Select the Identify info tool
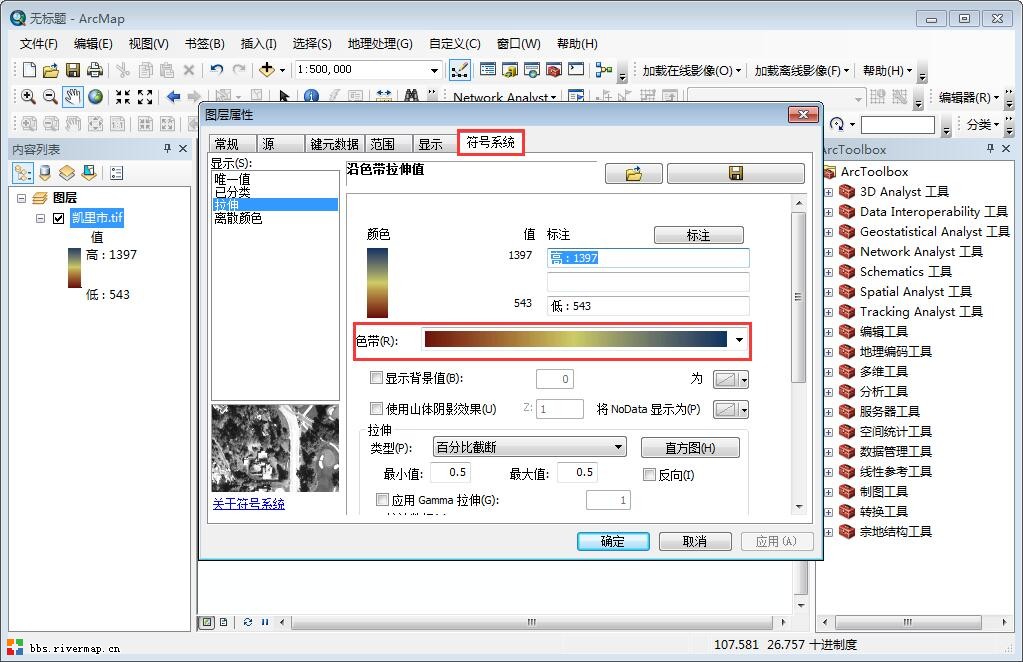This screenshot has height=662, width=1023. (311, 97)
